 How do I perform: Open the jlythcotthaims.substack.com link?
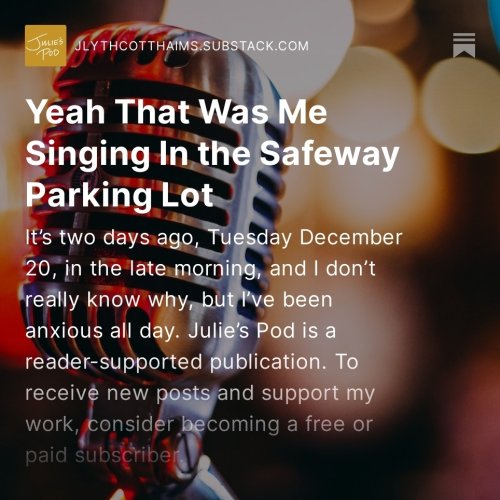click(x=192, y=46)
